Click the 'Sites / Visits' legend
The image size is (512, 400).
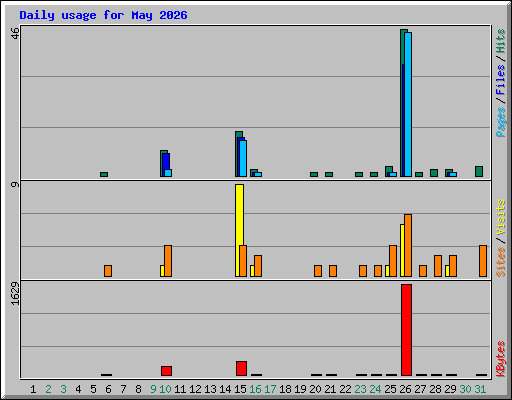(x=500, y=238)
